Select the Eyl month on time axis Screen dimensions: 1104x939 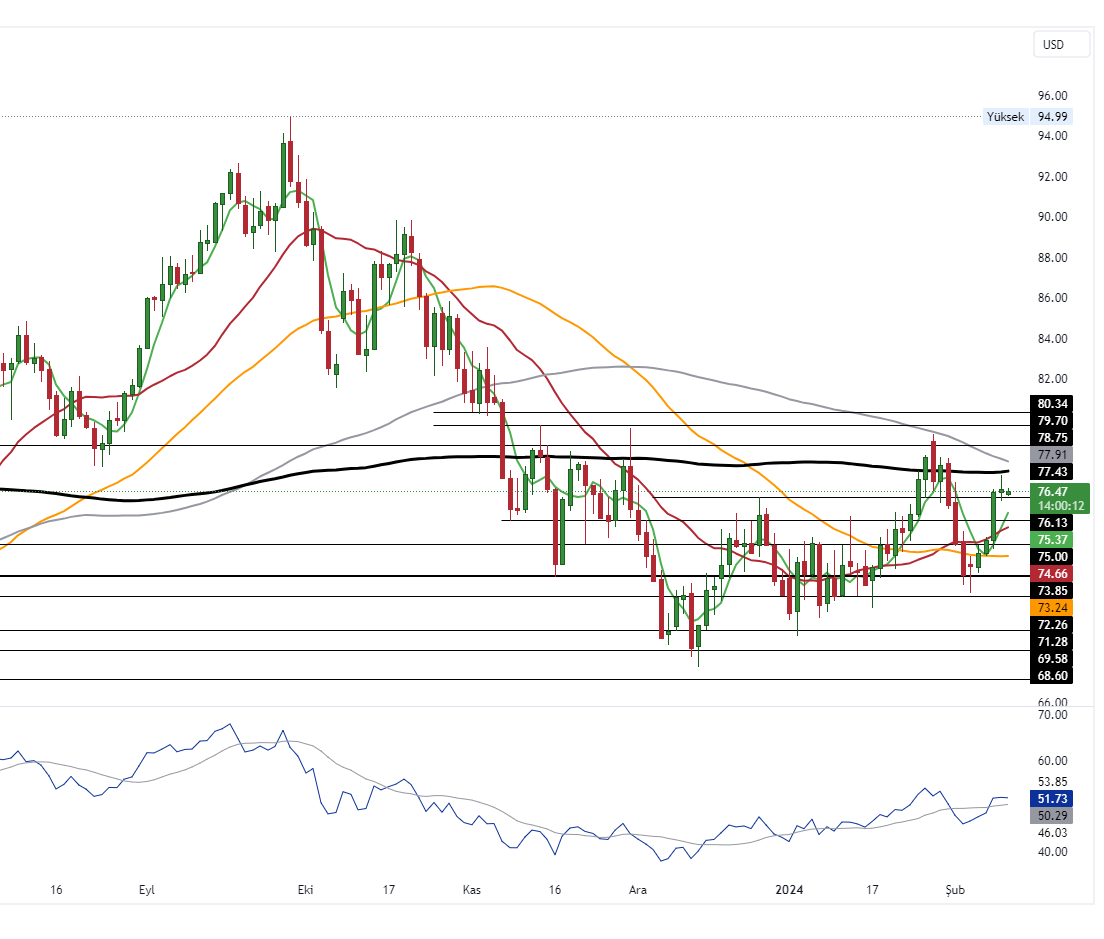coord(147,889)
